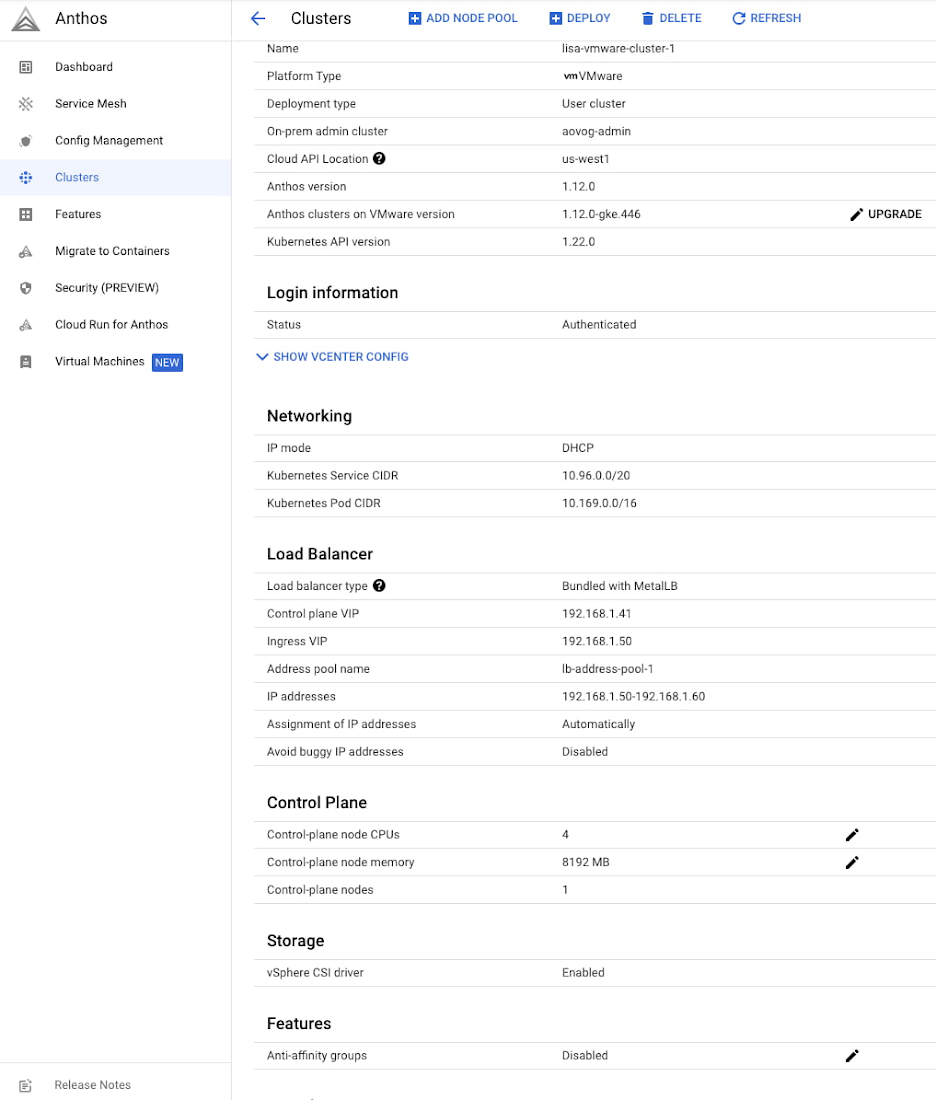The width and height of the screenshot is (936, 1100).
Task: Click the DHCP IP mode value
Action: point(577,448)
